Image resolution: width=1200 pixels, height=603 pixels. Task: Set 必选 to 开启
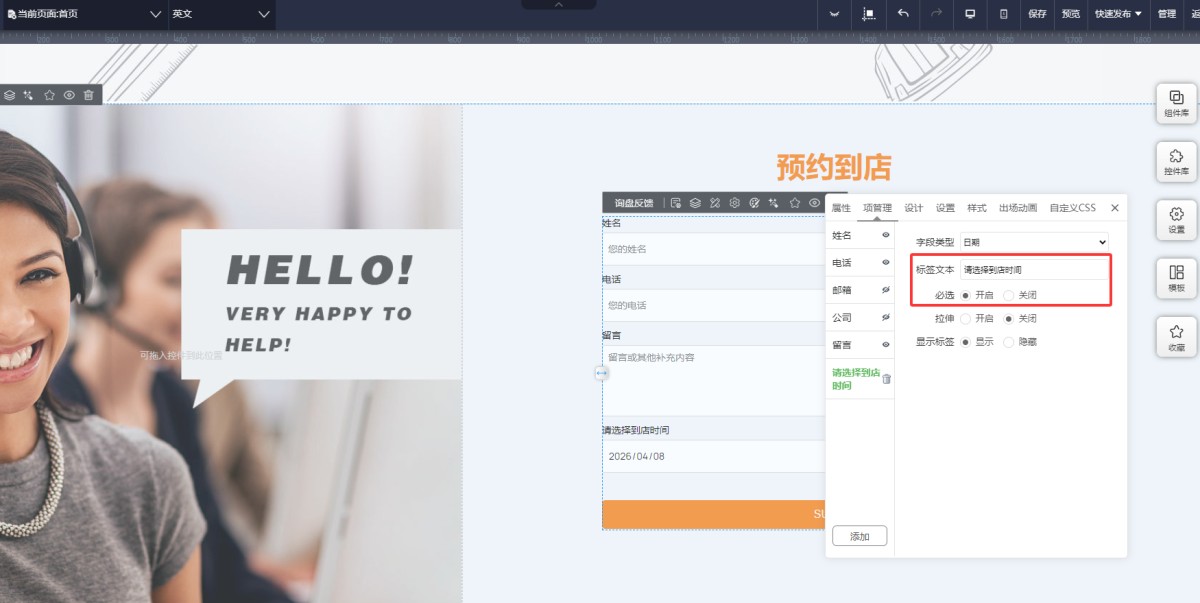tap(965, 295)
